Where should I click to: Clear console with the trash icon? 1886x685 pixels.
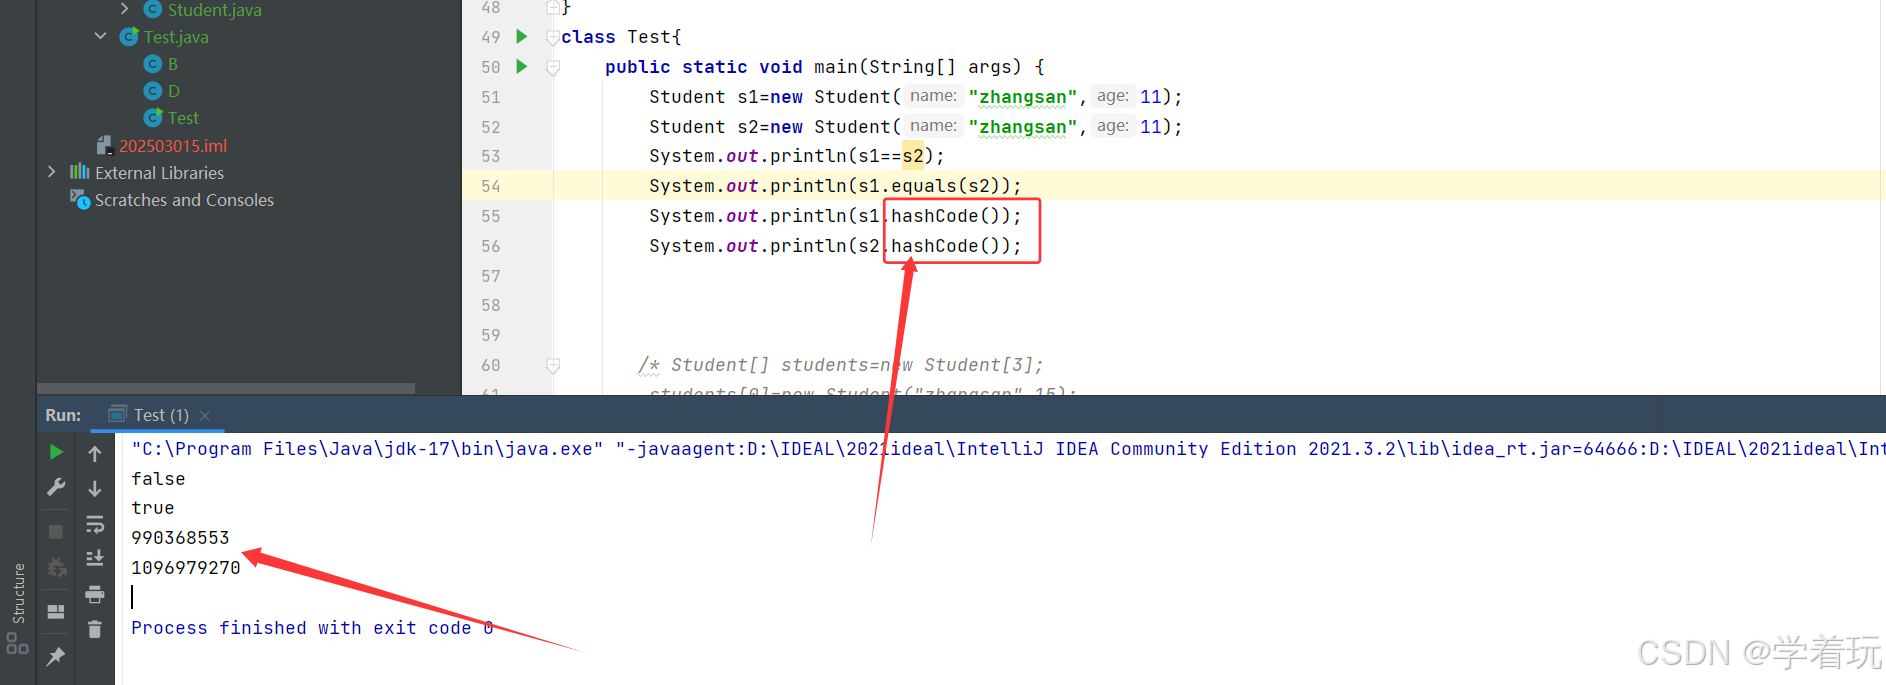[x=95, y=629]
